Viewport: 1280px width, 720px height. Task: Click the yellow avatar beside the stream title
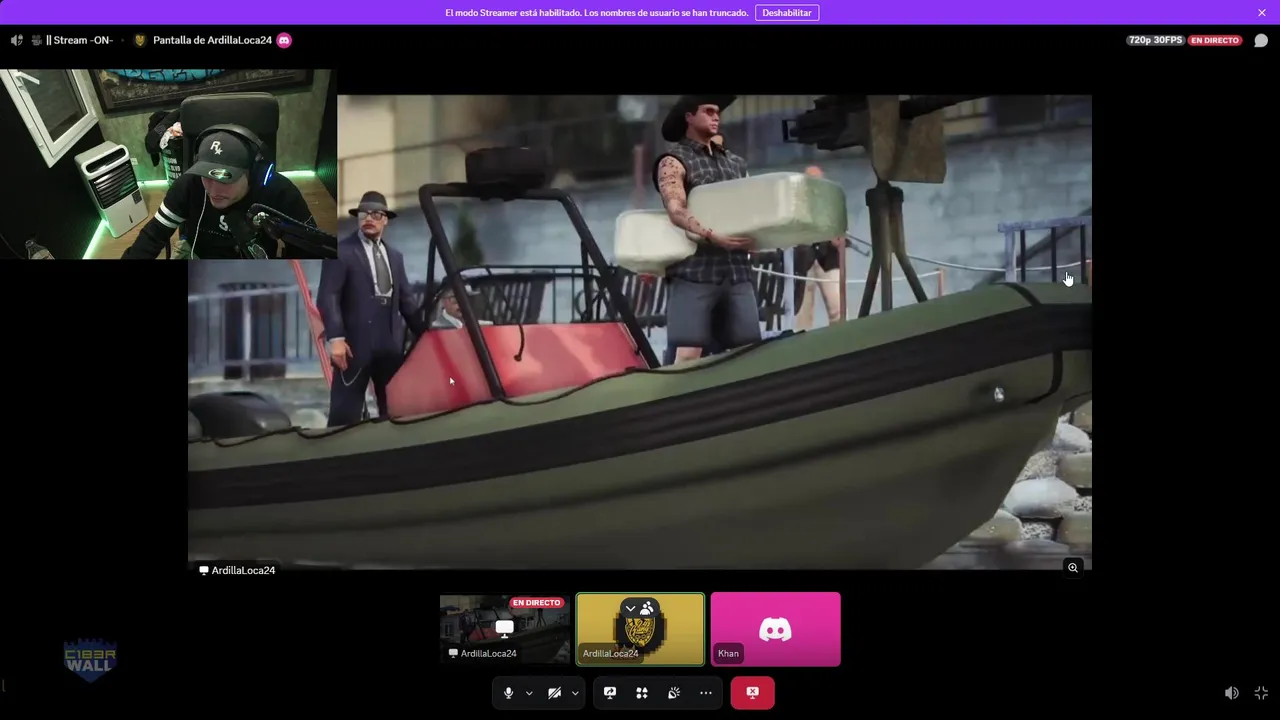tap(140, 41)
